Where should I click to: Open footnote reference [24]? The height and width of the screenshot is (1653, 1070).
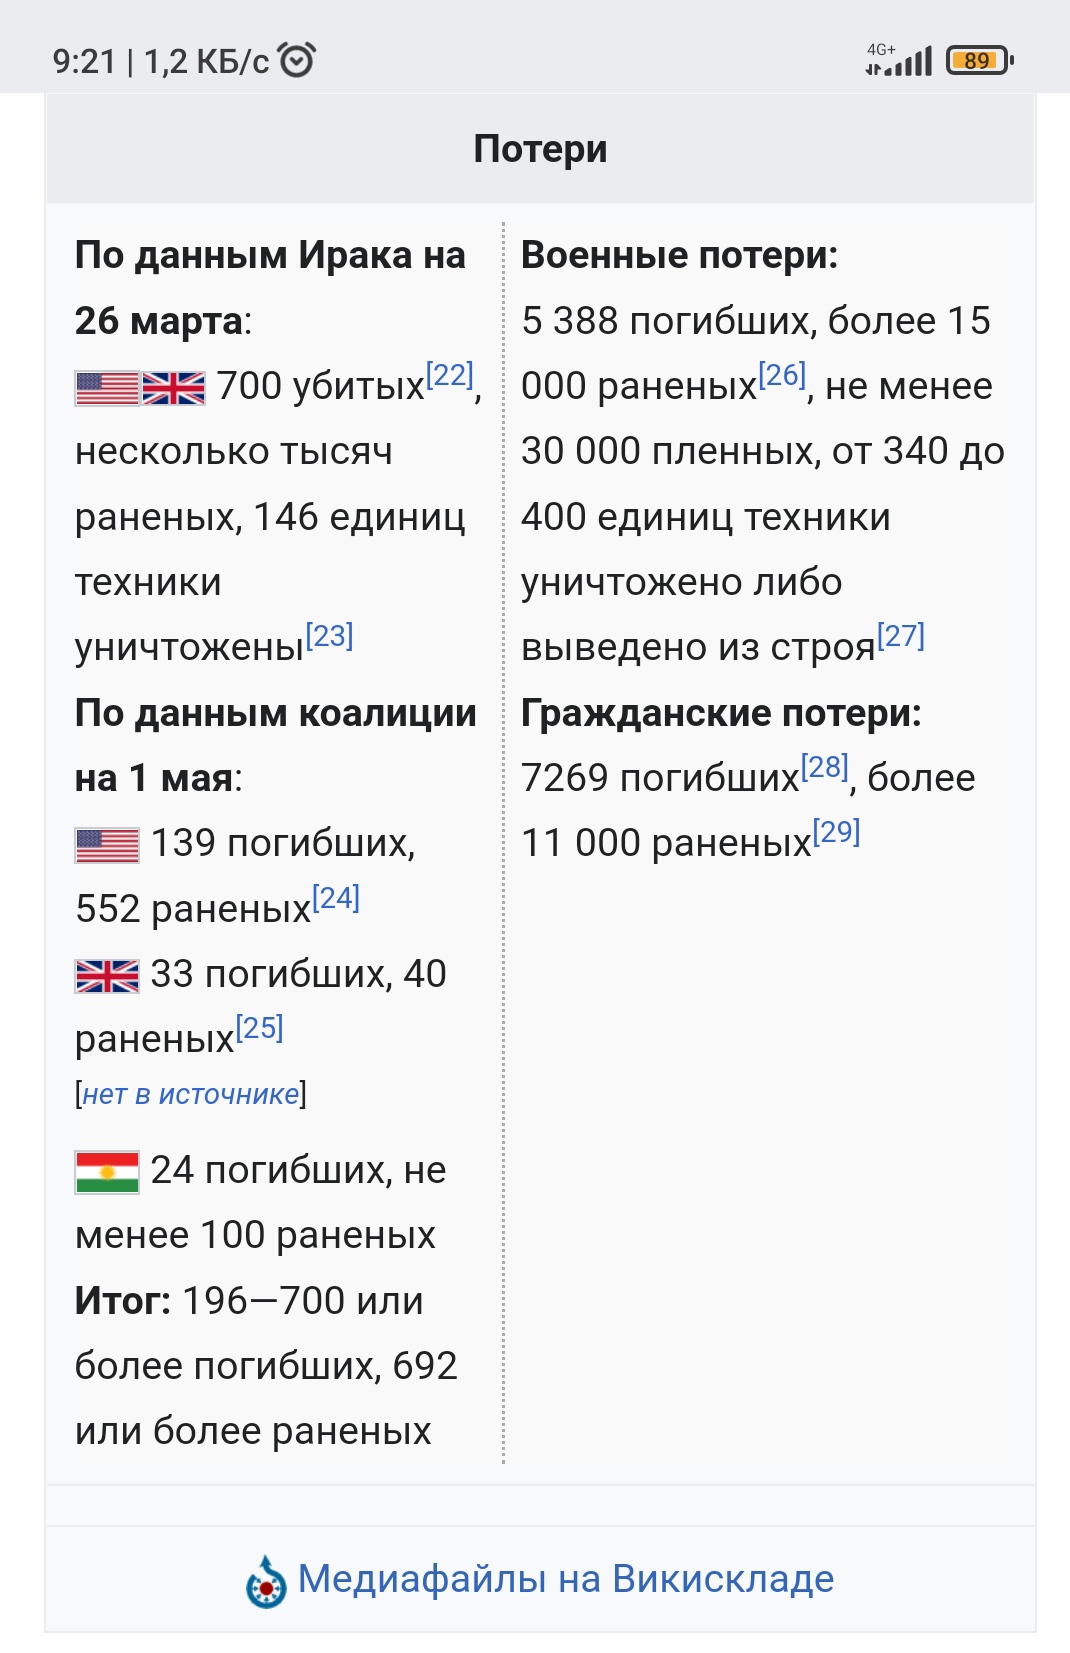pos(336,898)
